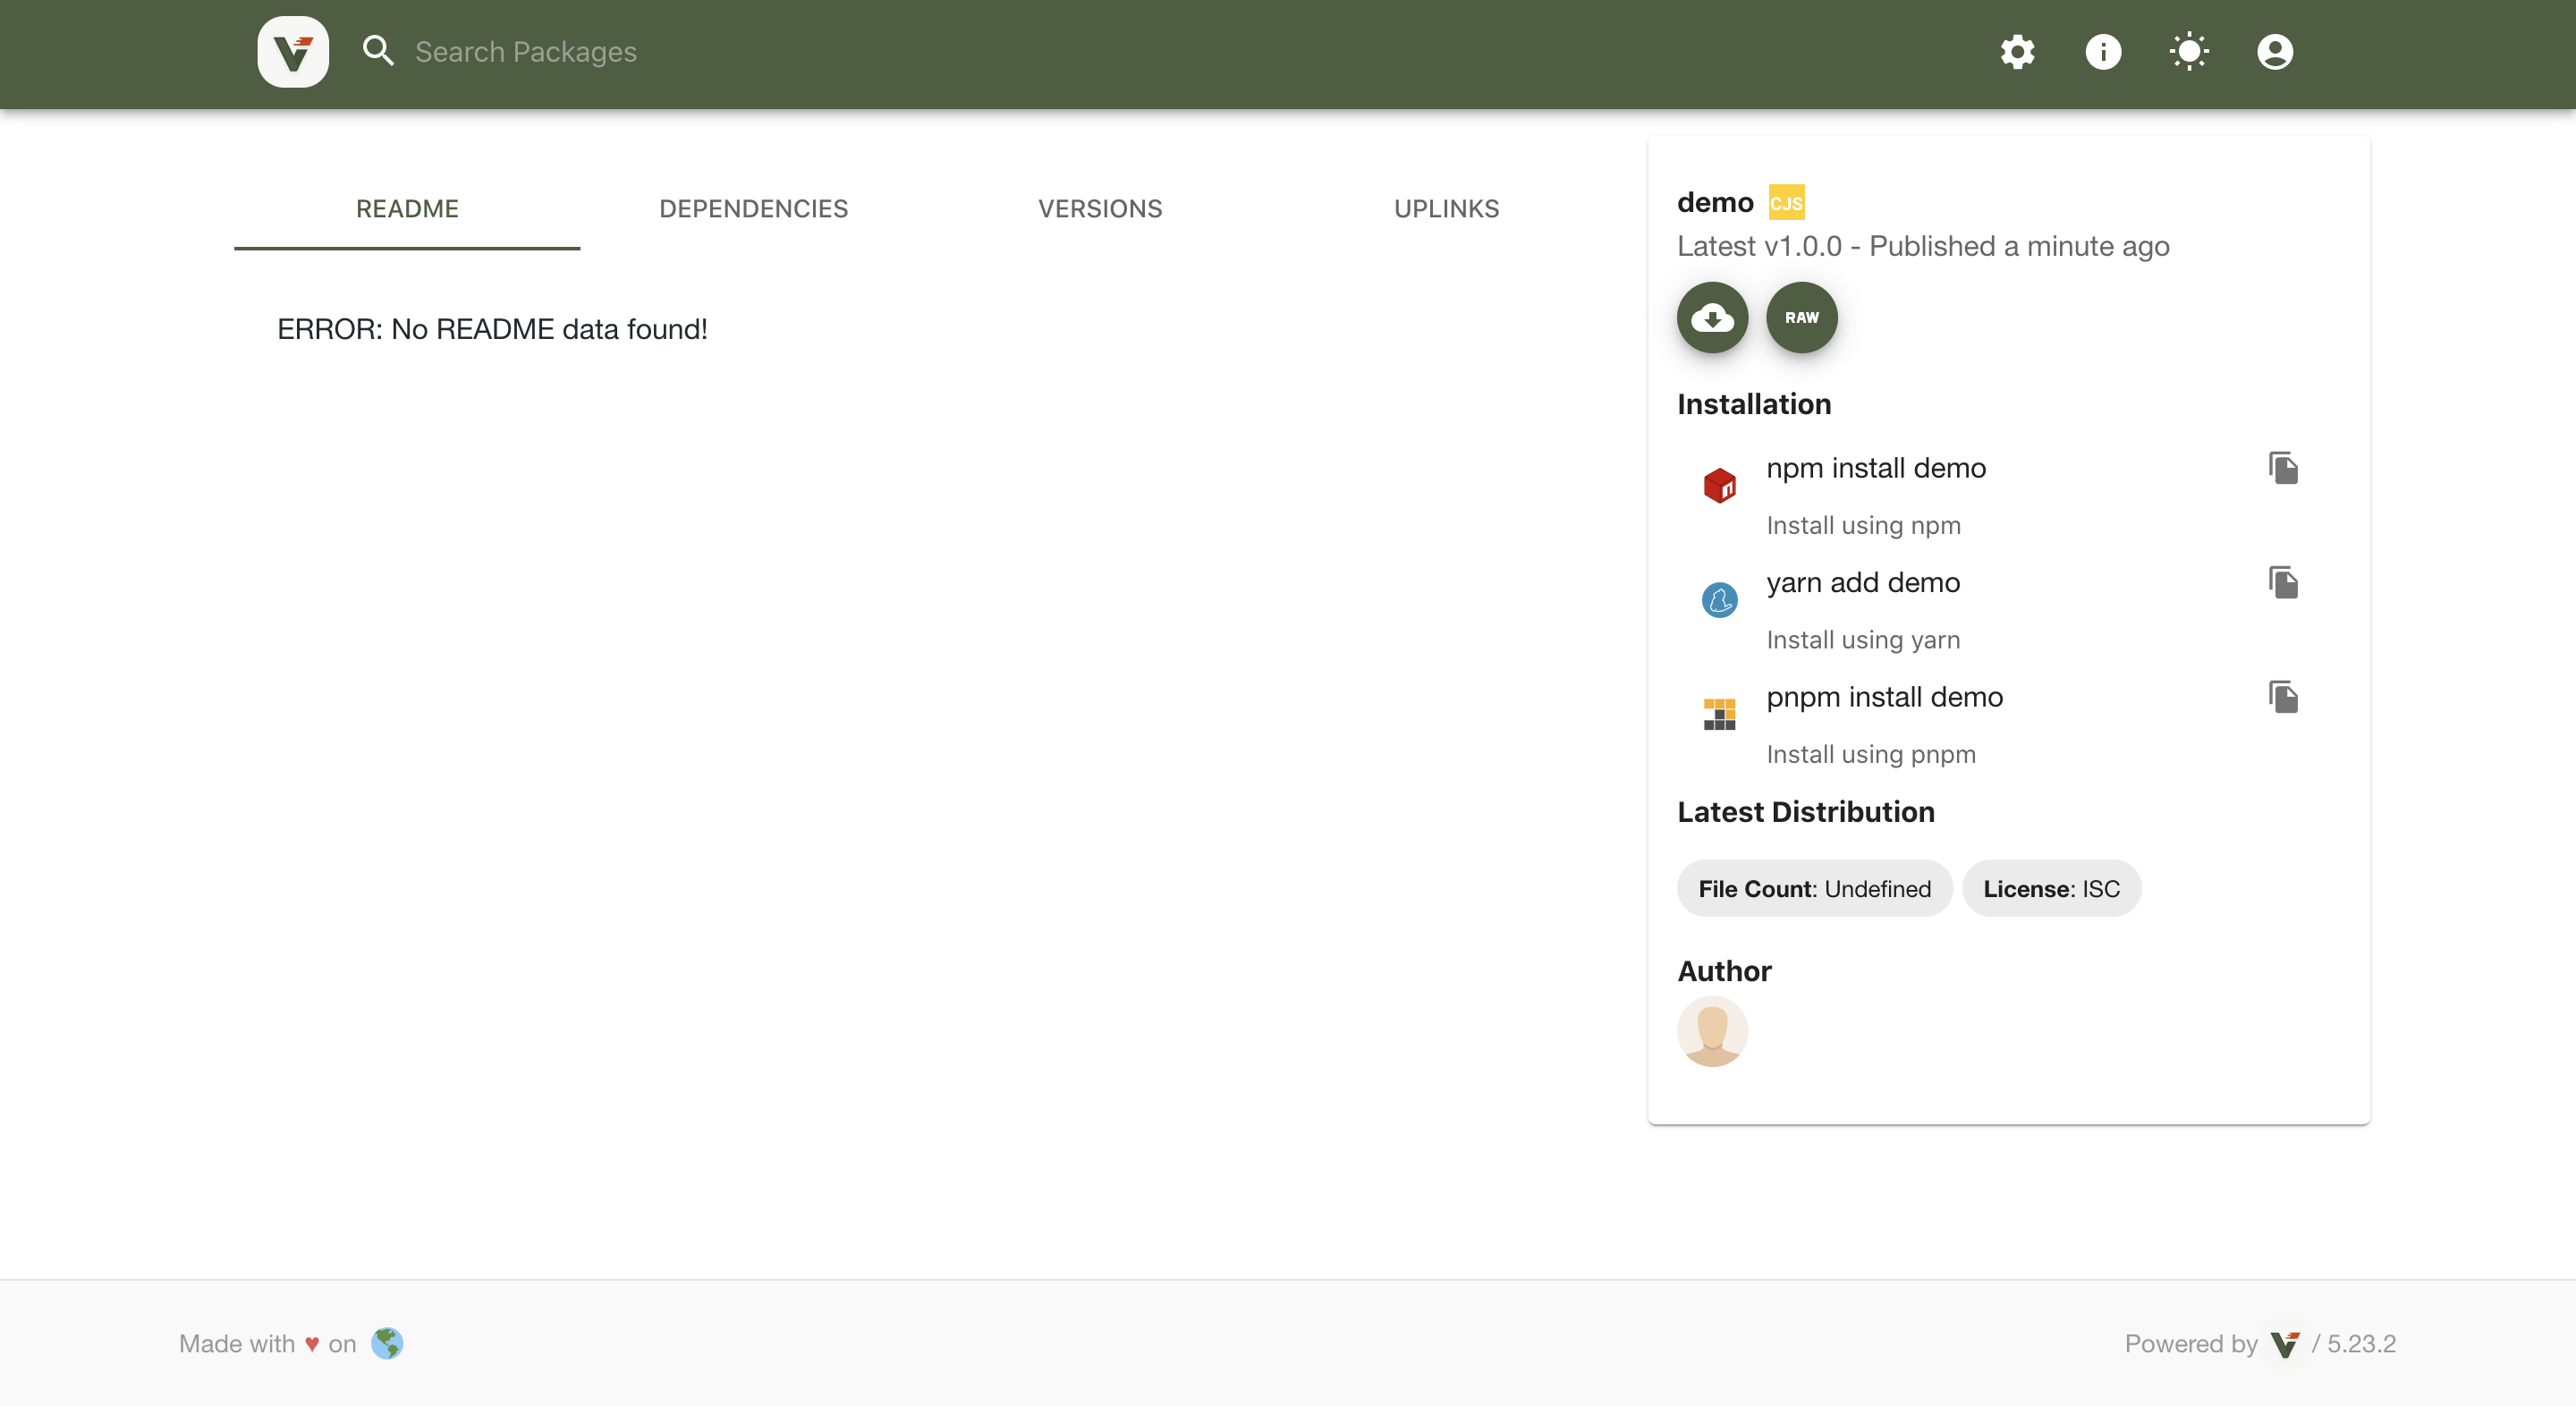2576x1406 pixels.
Task: Select the 'yarn add demo' text
Action: click(x=1862, y=582)
